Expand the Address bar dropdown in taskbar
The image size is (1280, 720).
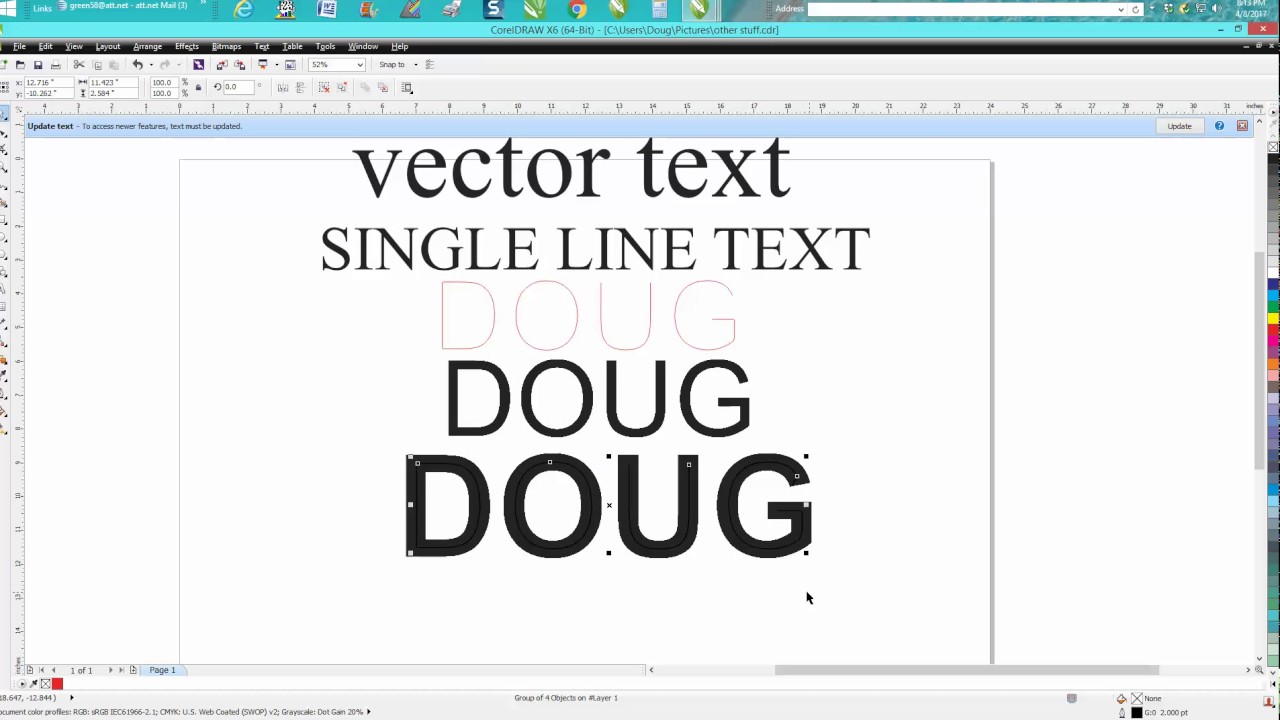[1121, 9]
